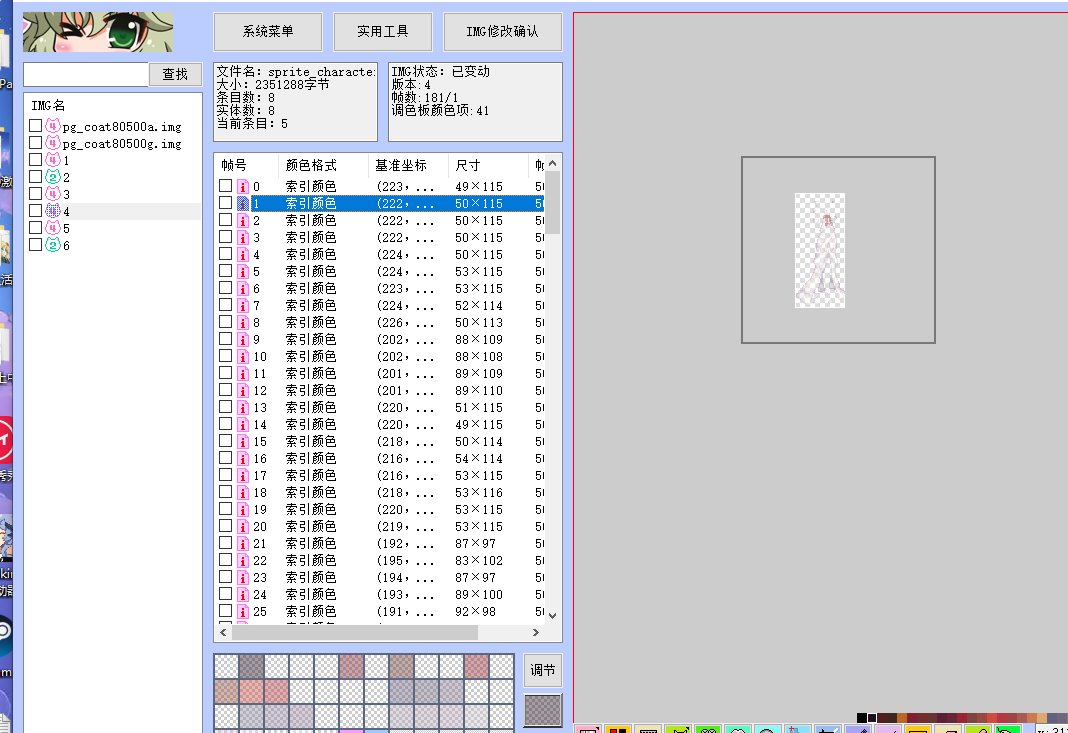1068x733 pixels.
Task: Click the pink icon beside pg_coat80500a.img
Action: 53,126
